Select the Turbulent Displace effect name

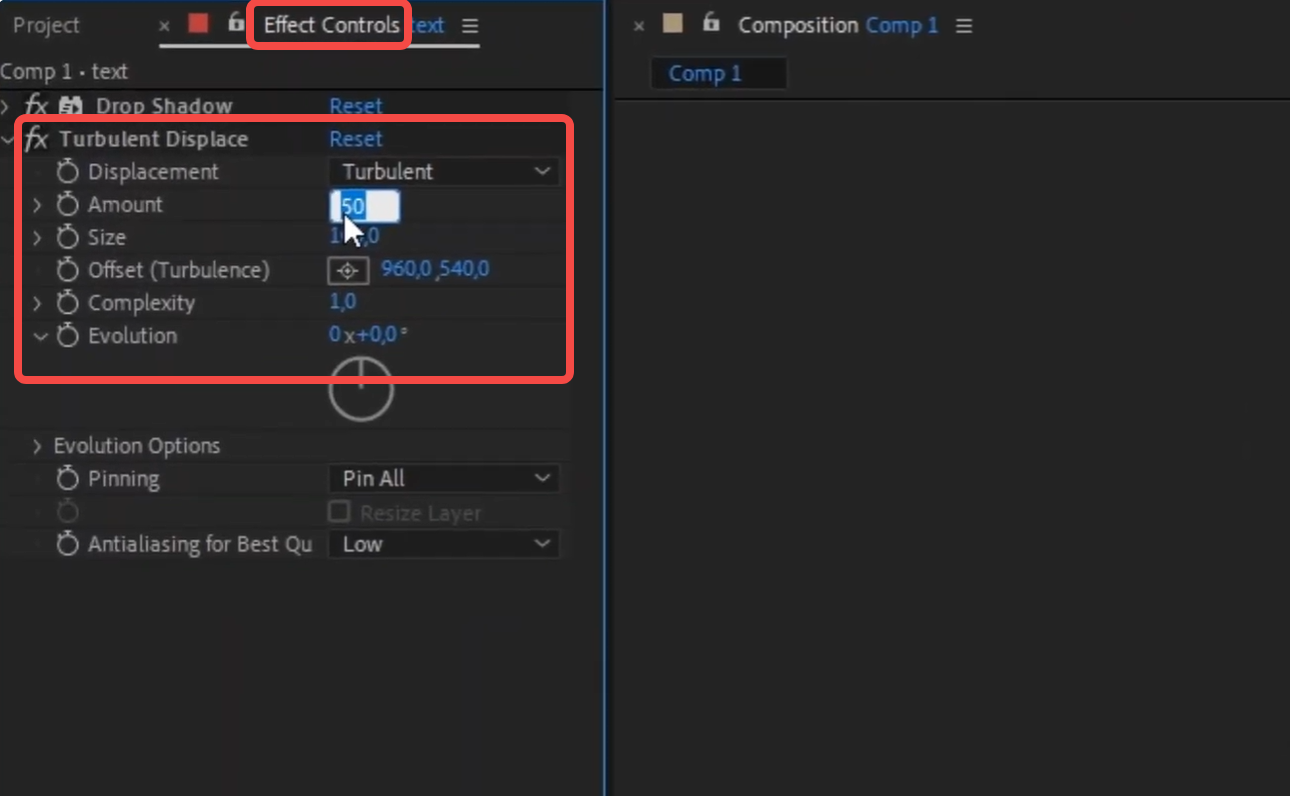[x=154, y=139]
